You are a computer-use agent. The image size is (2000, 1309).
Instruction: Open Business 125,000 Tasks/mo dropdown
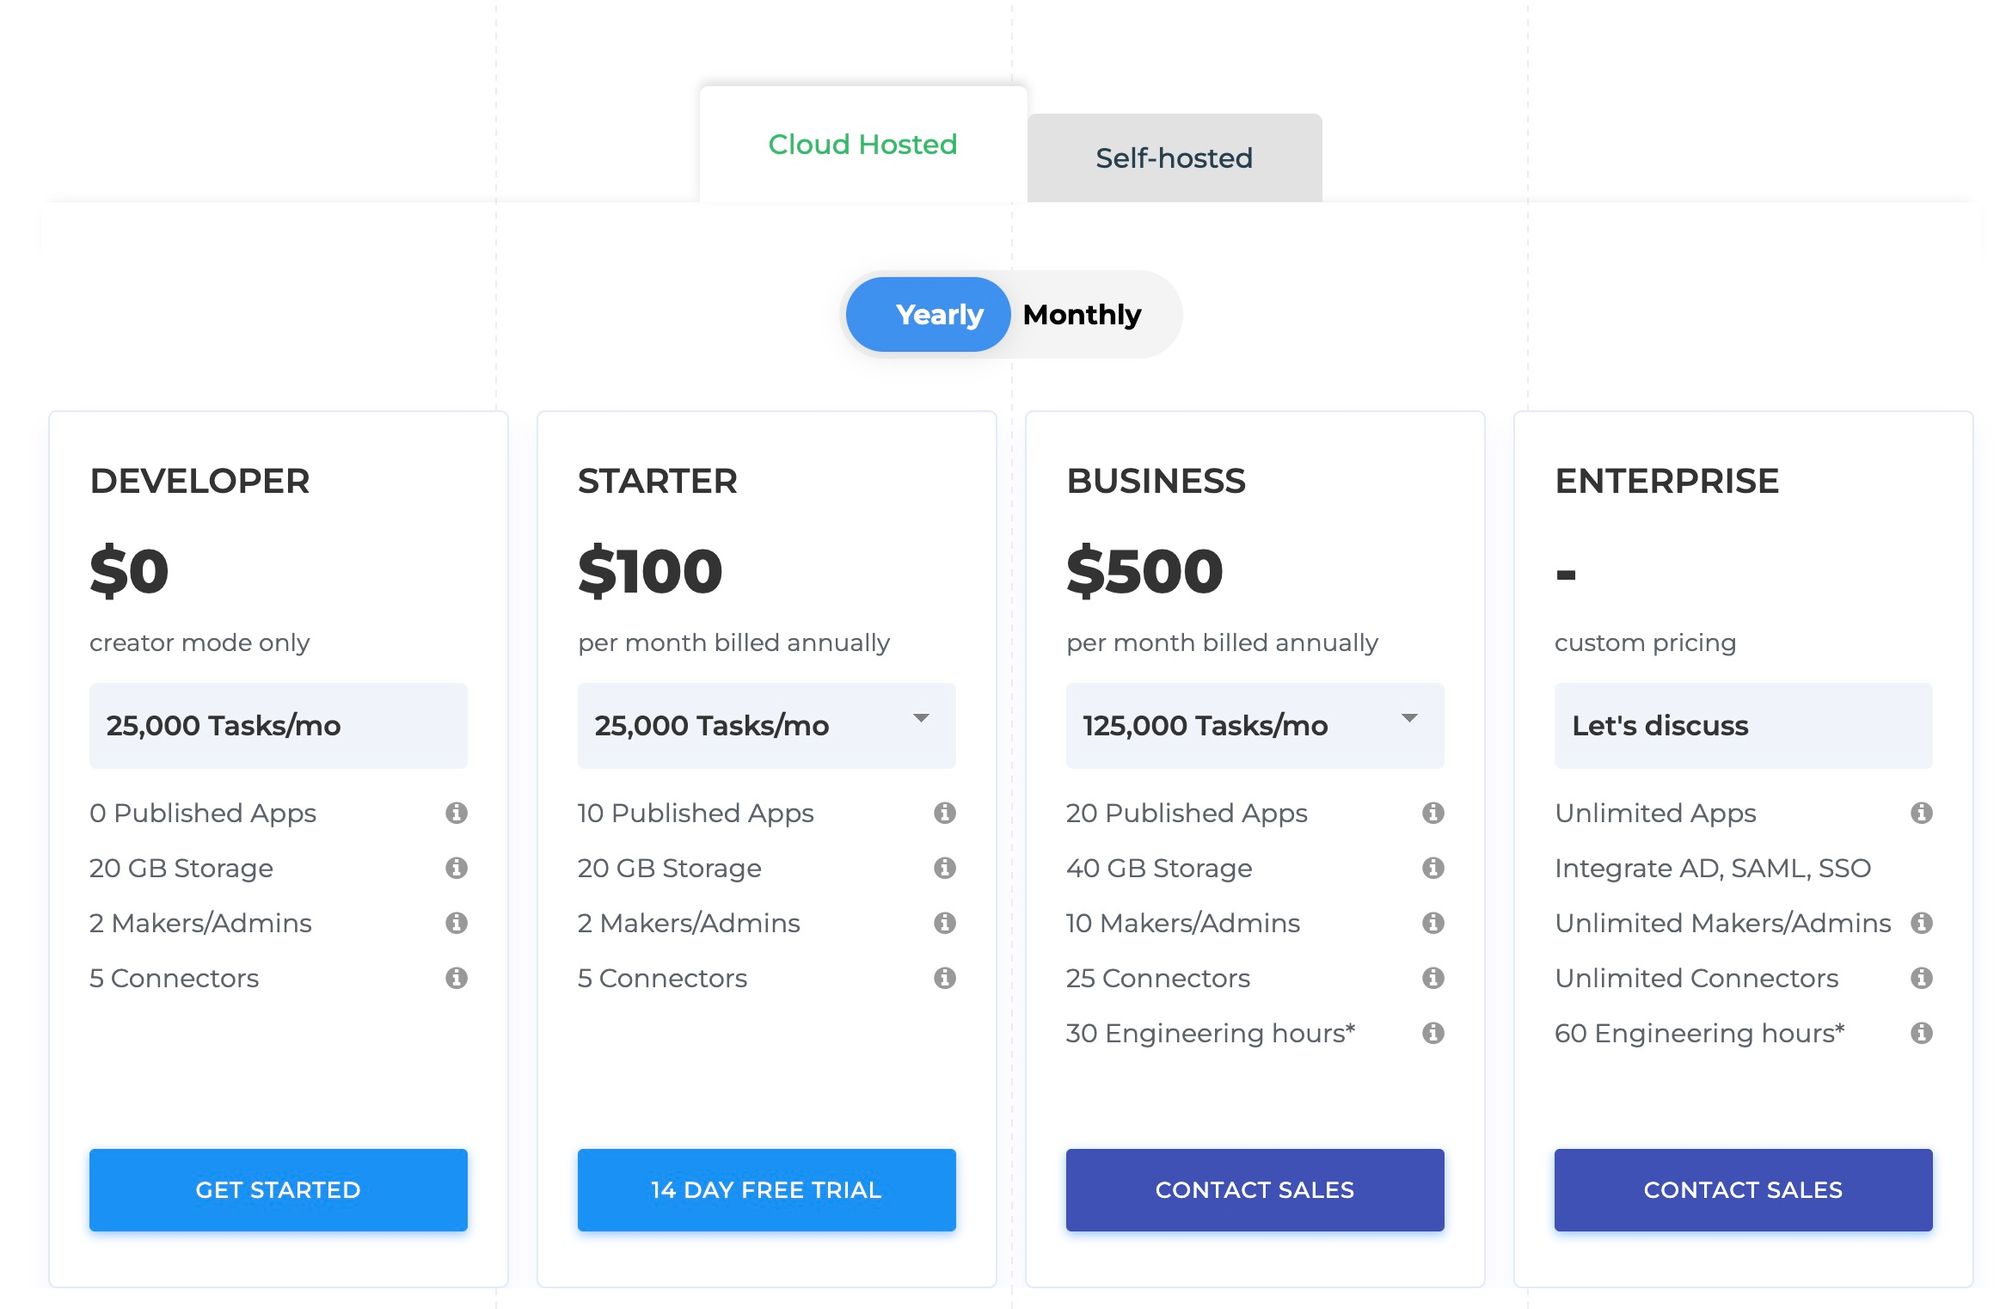tap(1254, 726)
